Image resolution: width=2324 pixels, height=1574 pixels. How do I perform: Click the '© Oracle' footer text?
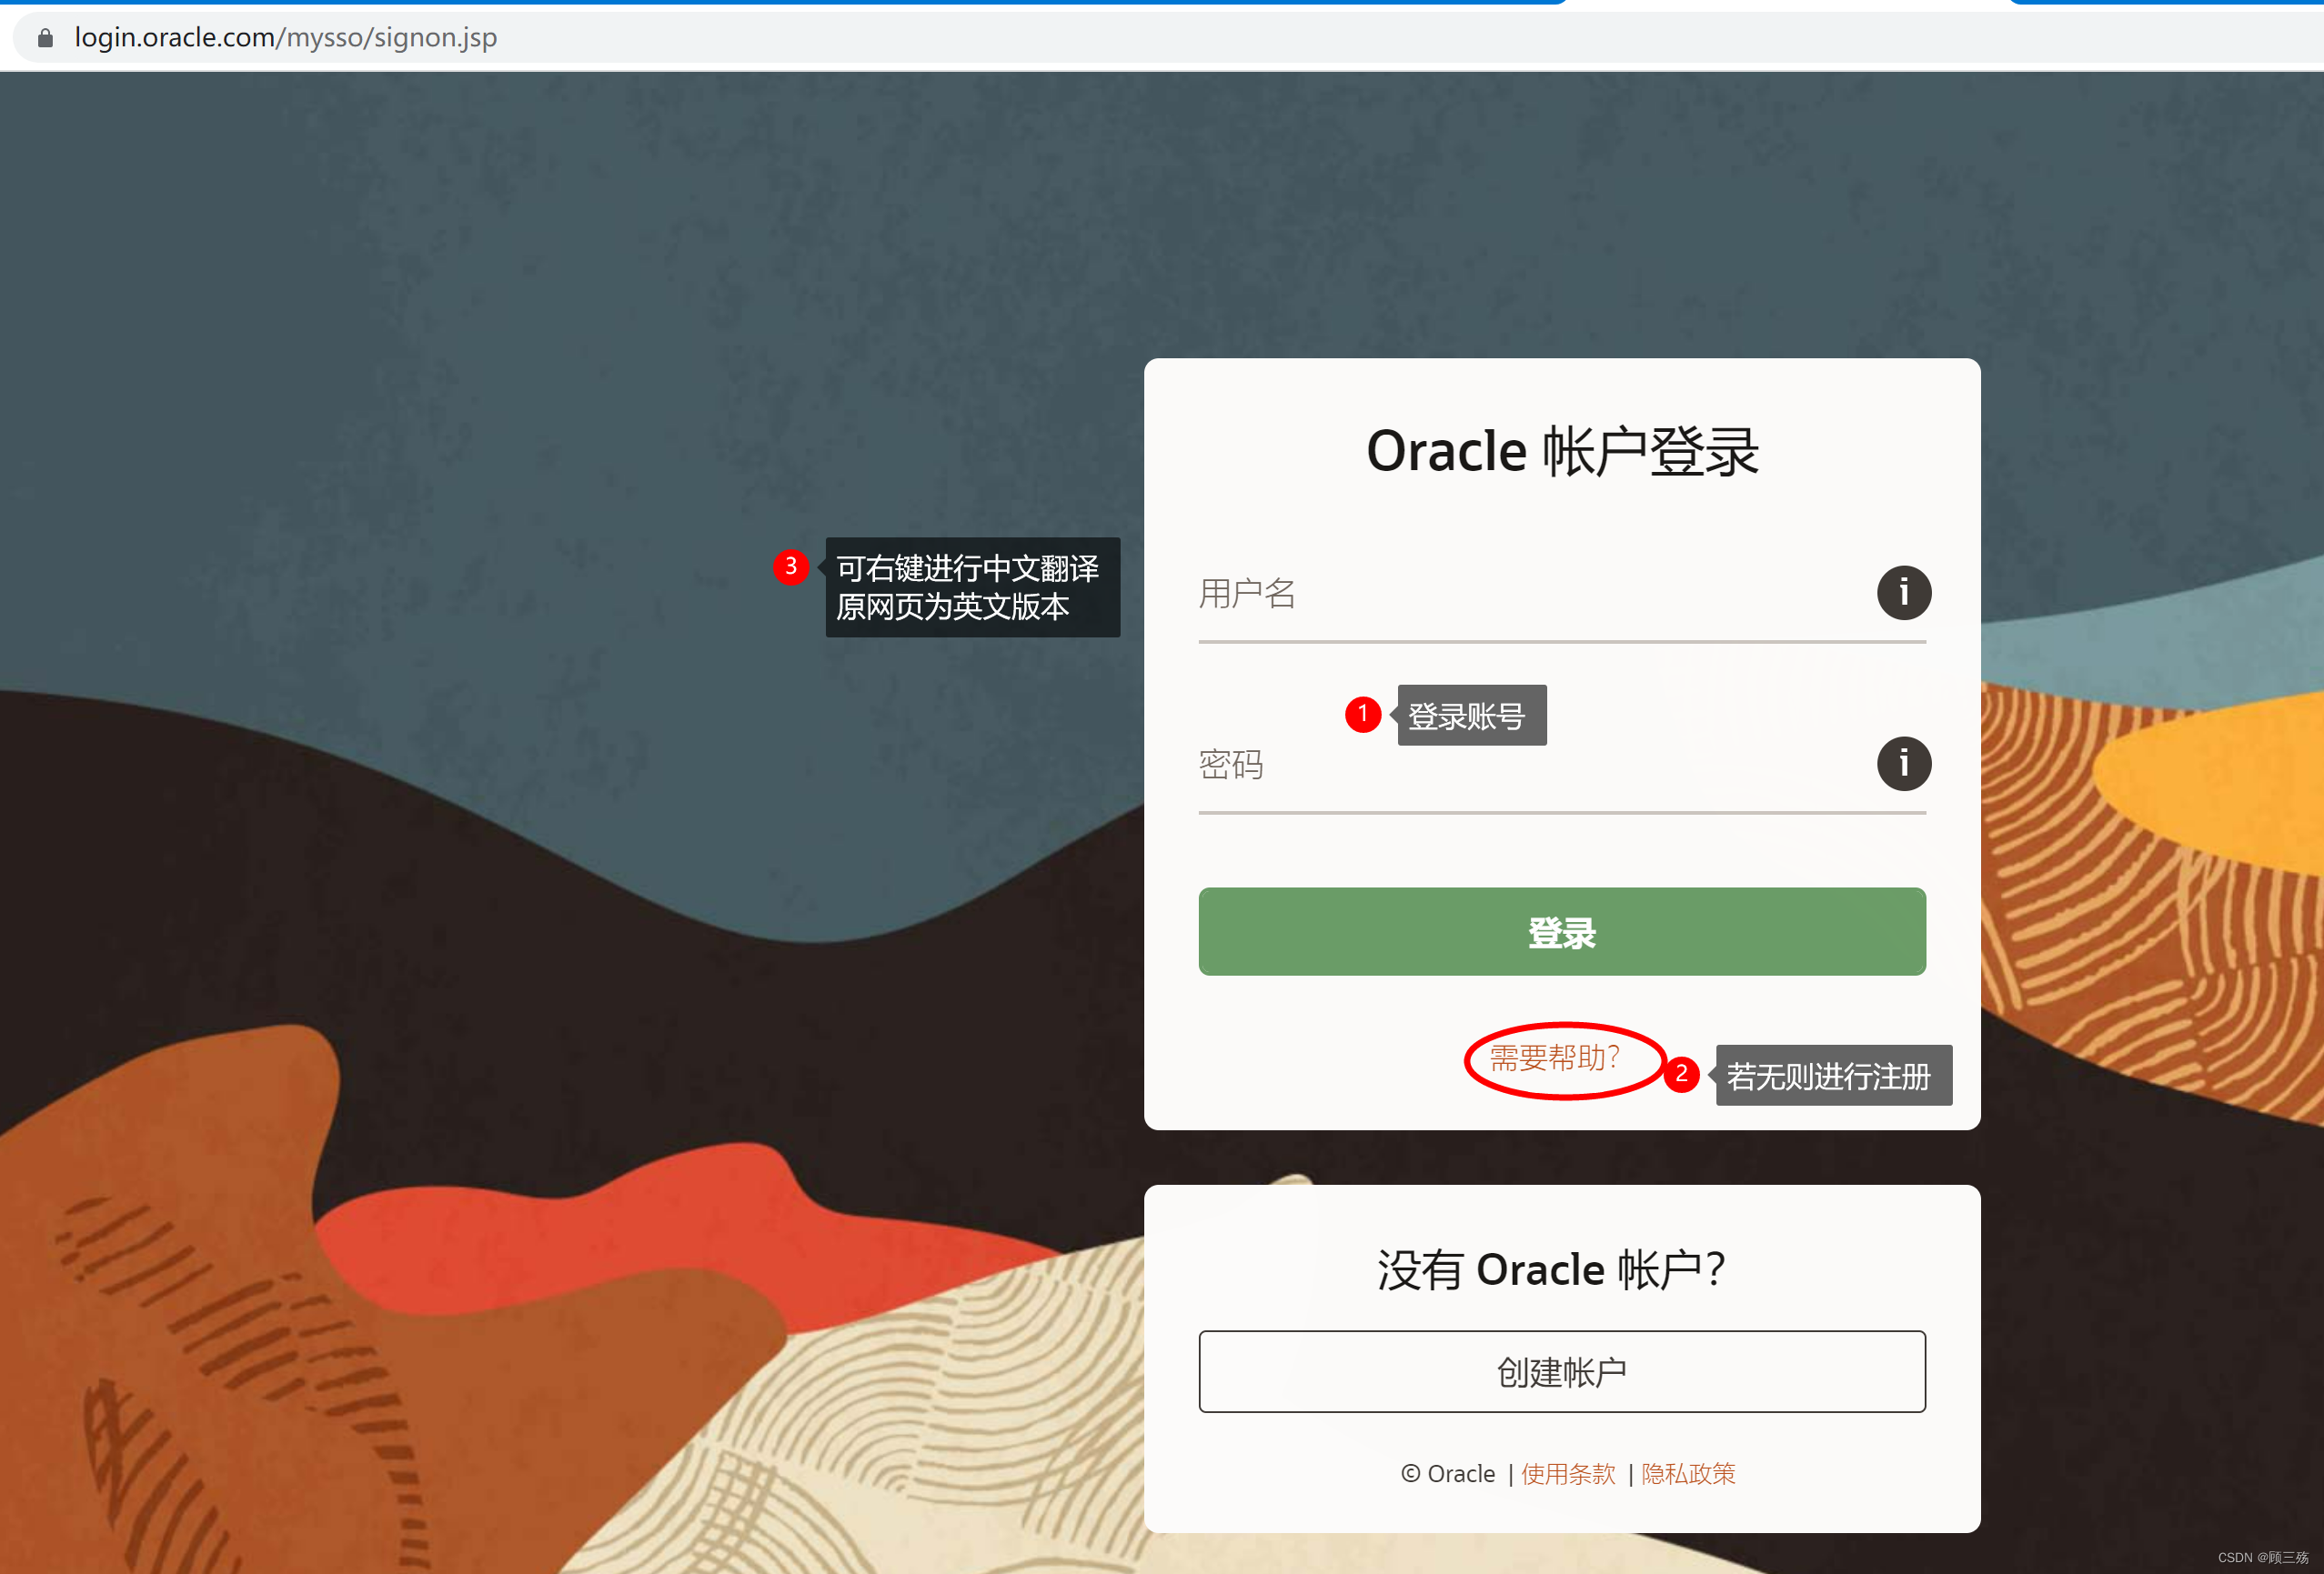1448,1473
